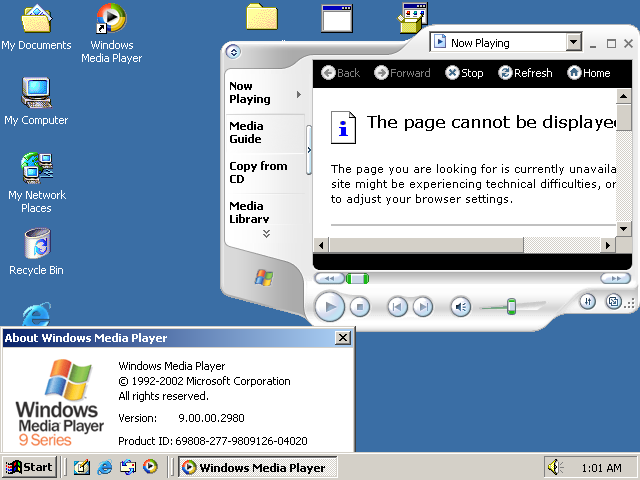Open My Network Places icon

point(37,183)
